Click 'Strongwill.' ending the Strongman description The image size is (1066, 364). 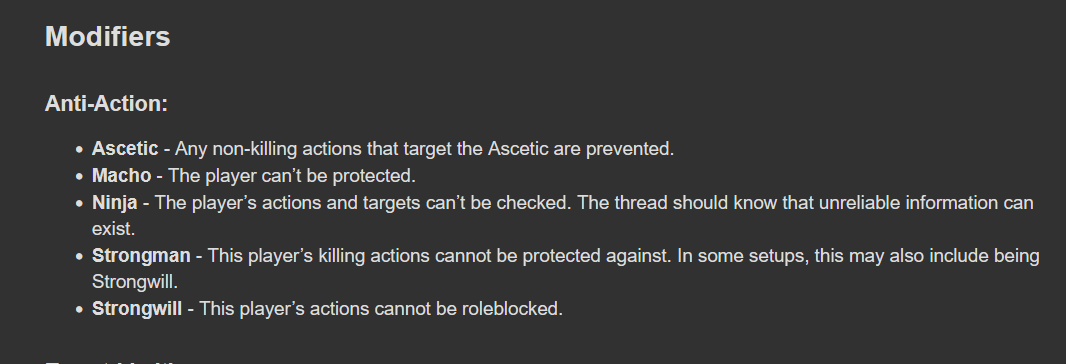[135, 282]
